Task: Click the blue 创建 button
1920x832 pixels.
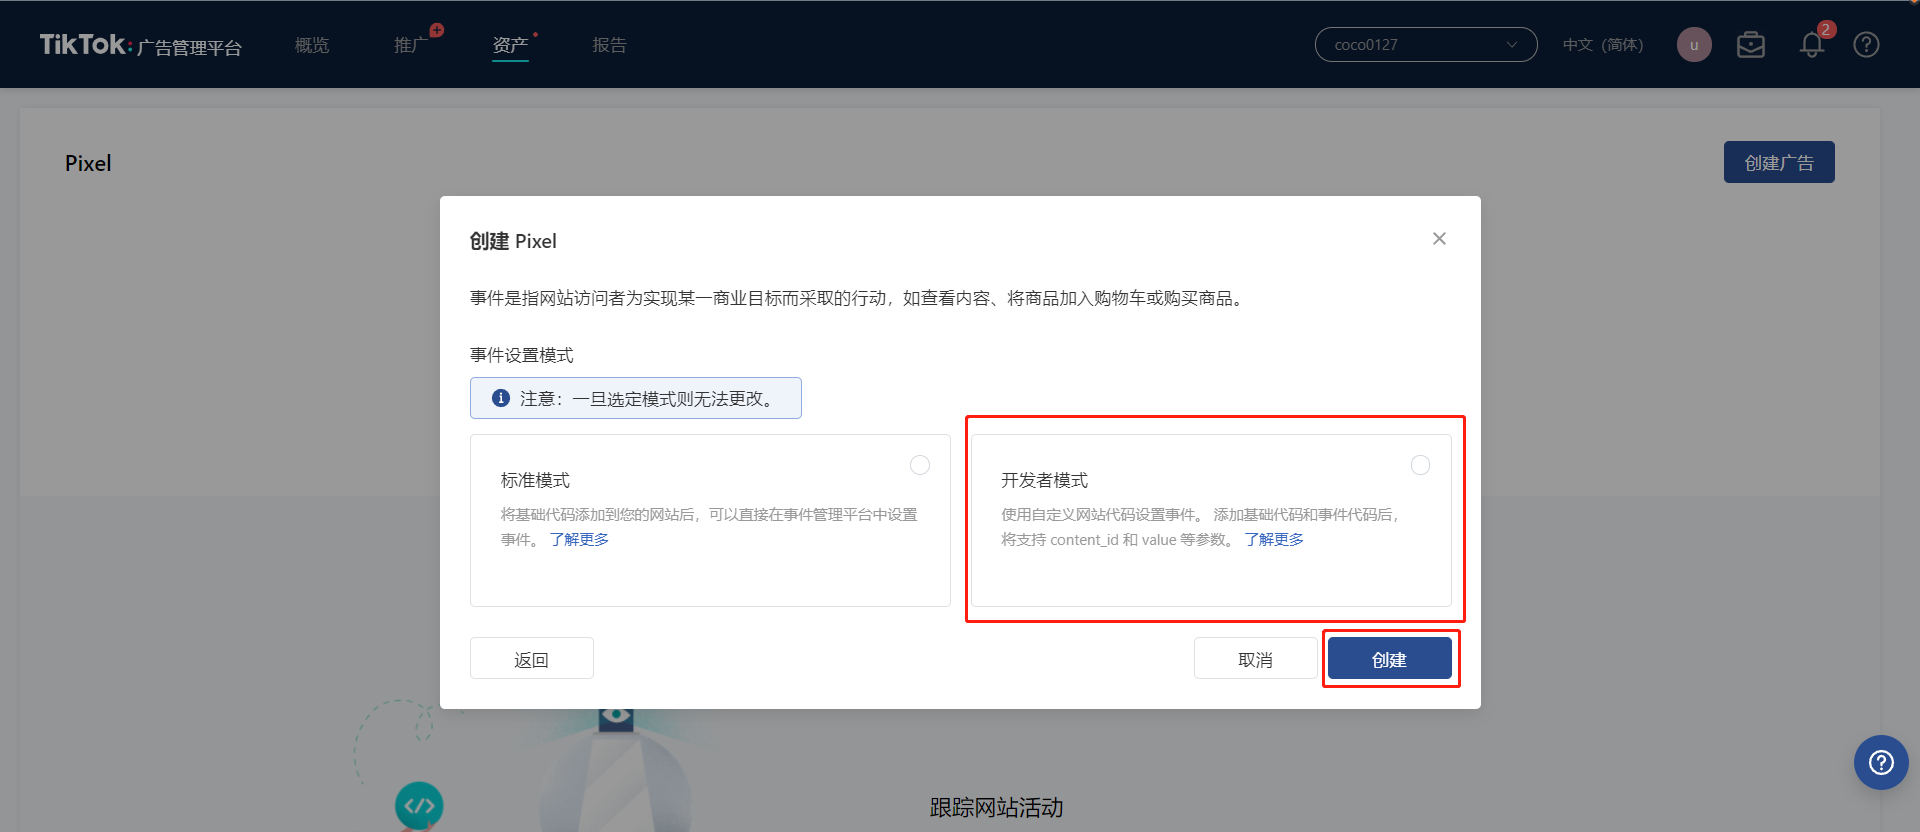Action: pyautogui.click(x=1390, y=658)
